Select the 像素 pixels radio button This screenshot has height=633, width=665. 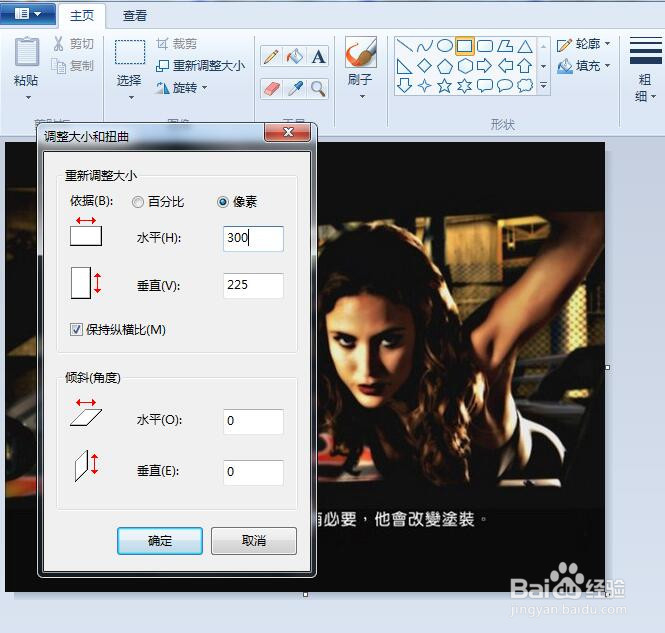(x=223, y=202)
